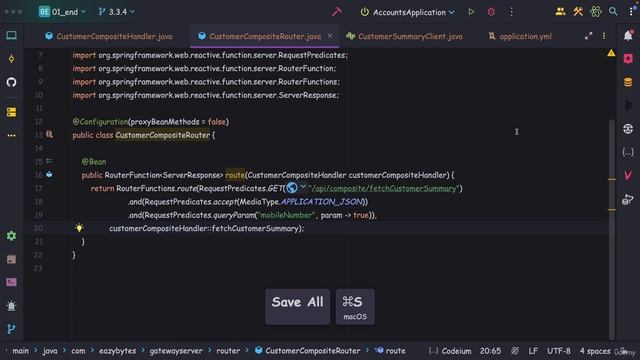Viewport: 640px width, 360px height.
Task: Run AccountsApplication with the play button
Action: 471,12
